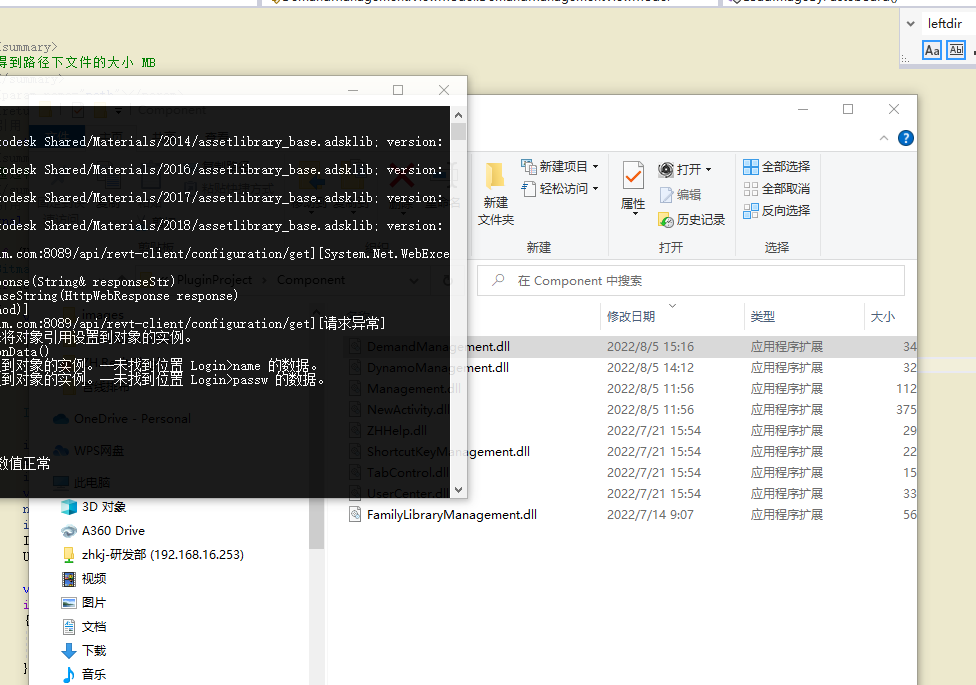This screenshot has width=976, height=685.
Task: Open the Explorer help question-mark icon
Action: click(x=906, y=139)
